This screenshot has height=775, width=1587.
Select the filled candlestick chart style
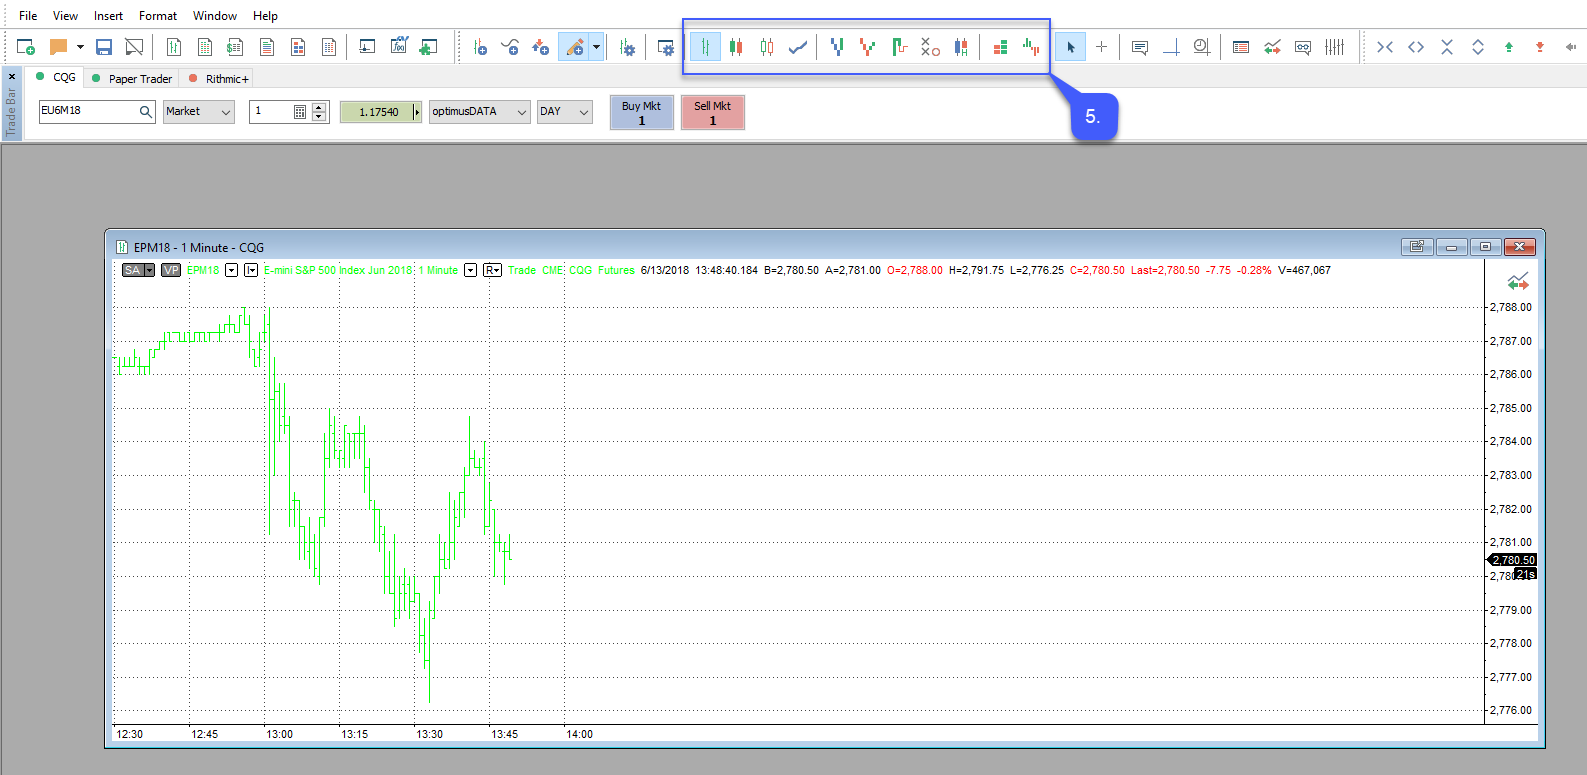pyautogui.click(x=736, y=47)
